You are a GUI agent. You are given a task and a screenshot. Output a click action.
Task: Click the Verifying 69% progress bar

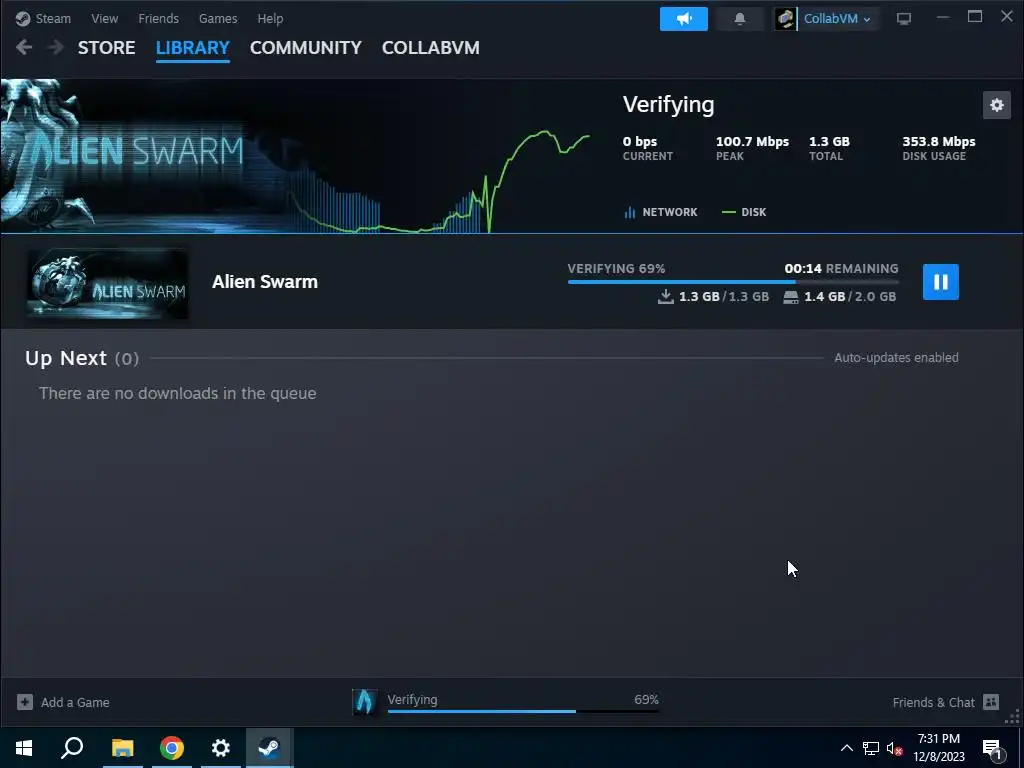[733, 282]
